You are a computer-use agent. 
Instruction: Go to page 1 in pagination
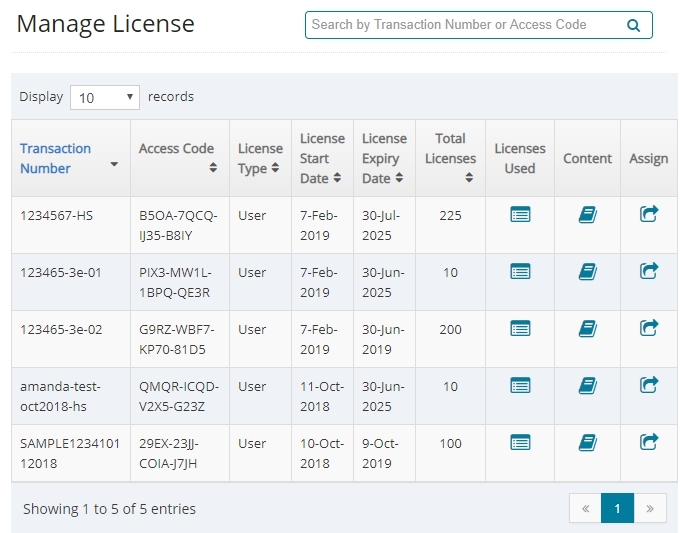point(617,509)
